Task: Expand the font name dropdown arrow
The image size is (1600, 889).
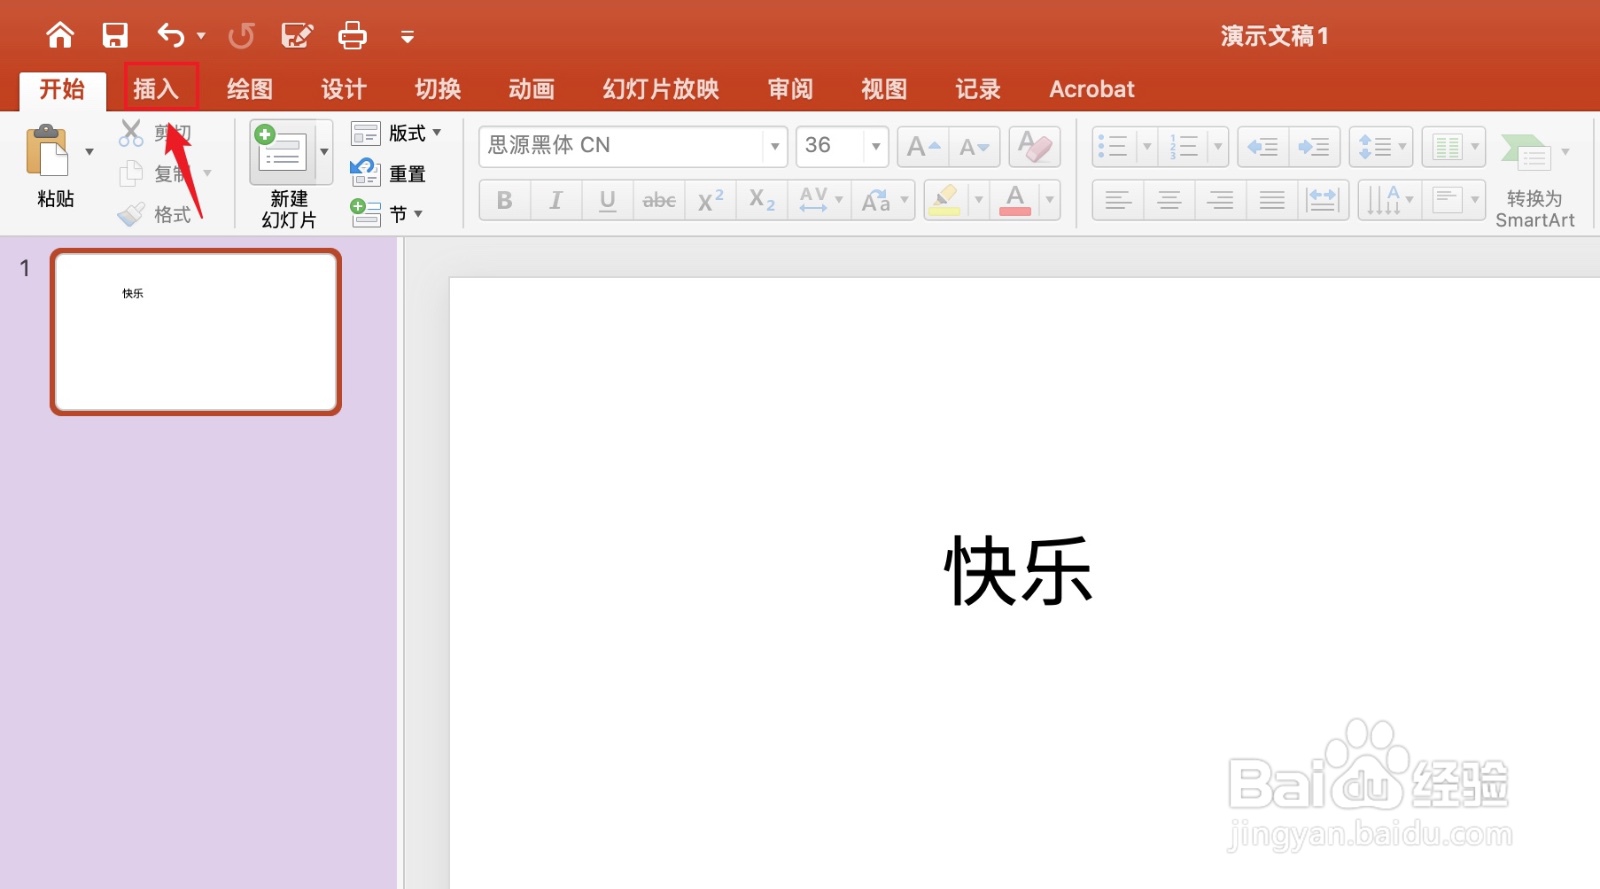Action: (x=775, y=146)
